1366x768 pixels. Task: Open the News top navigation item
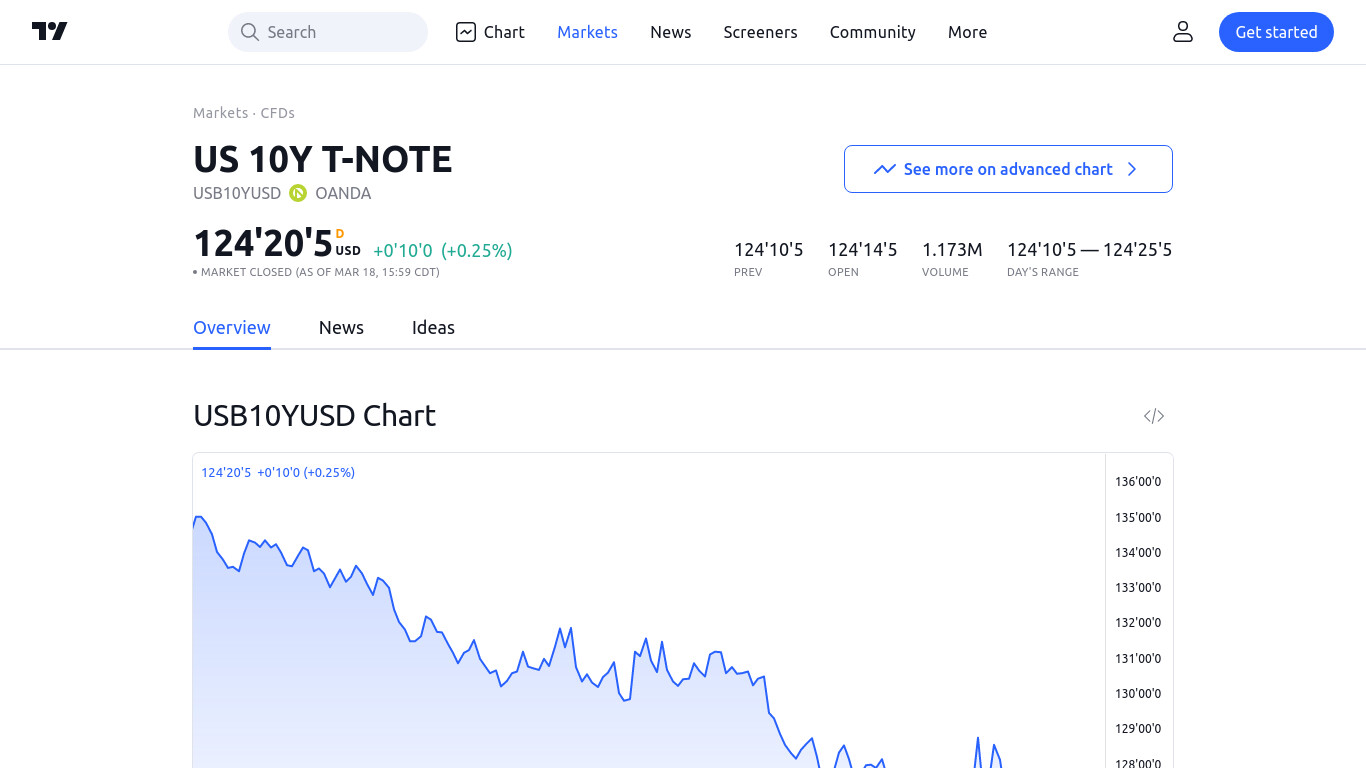pyautogui.click(x=670, y=32)
